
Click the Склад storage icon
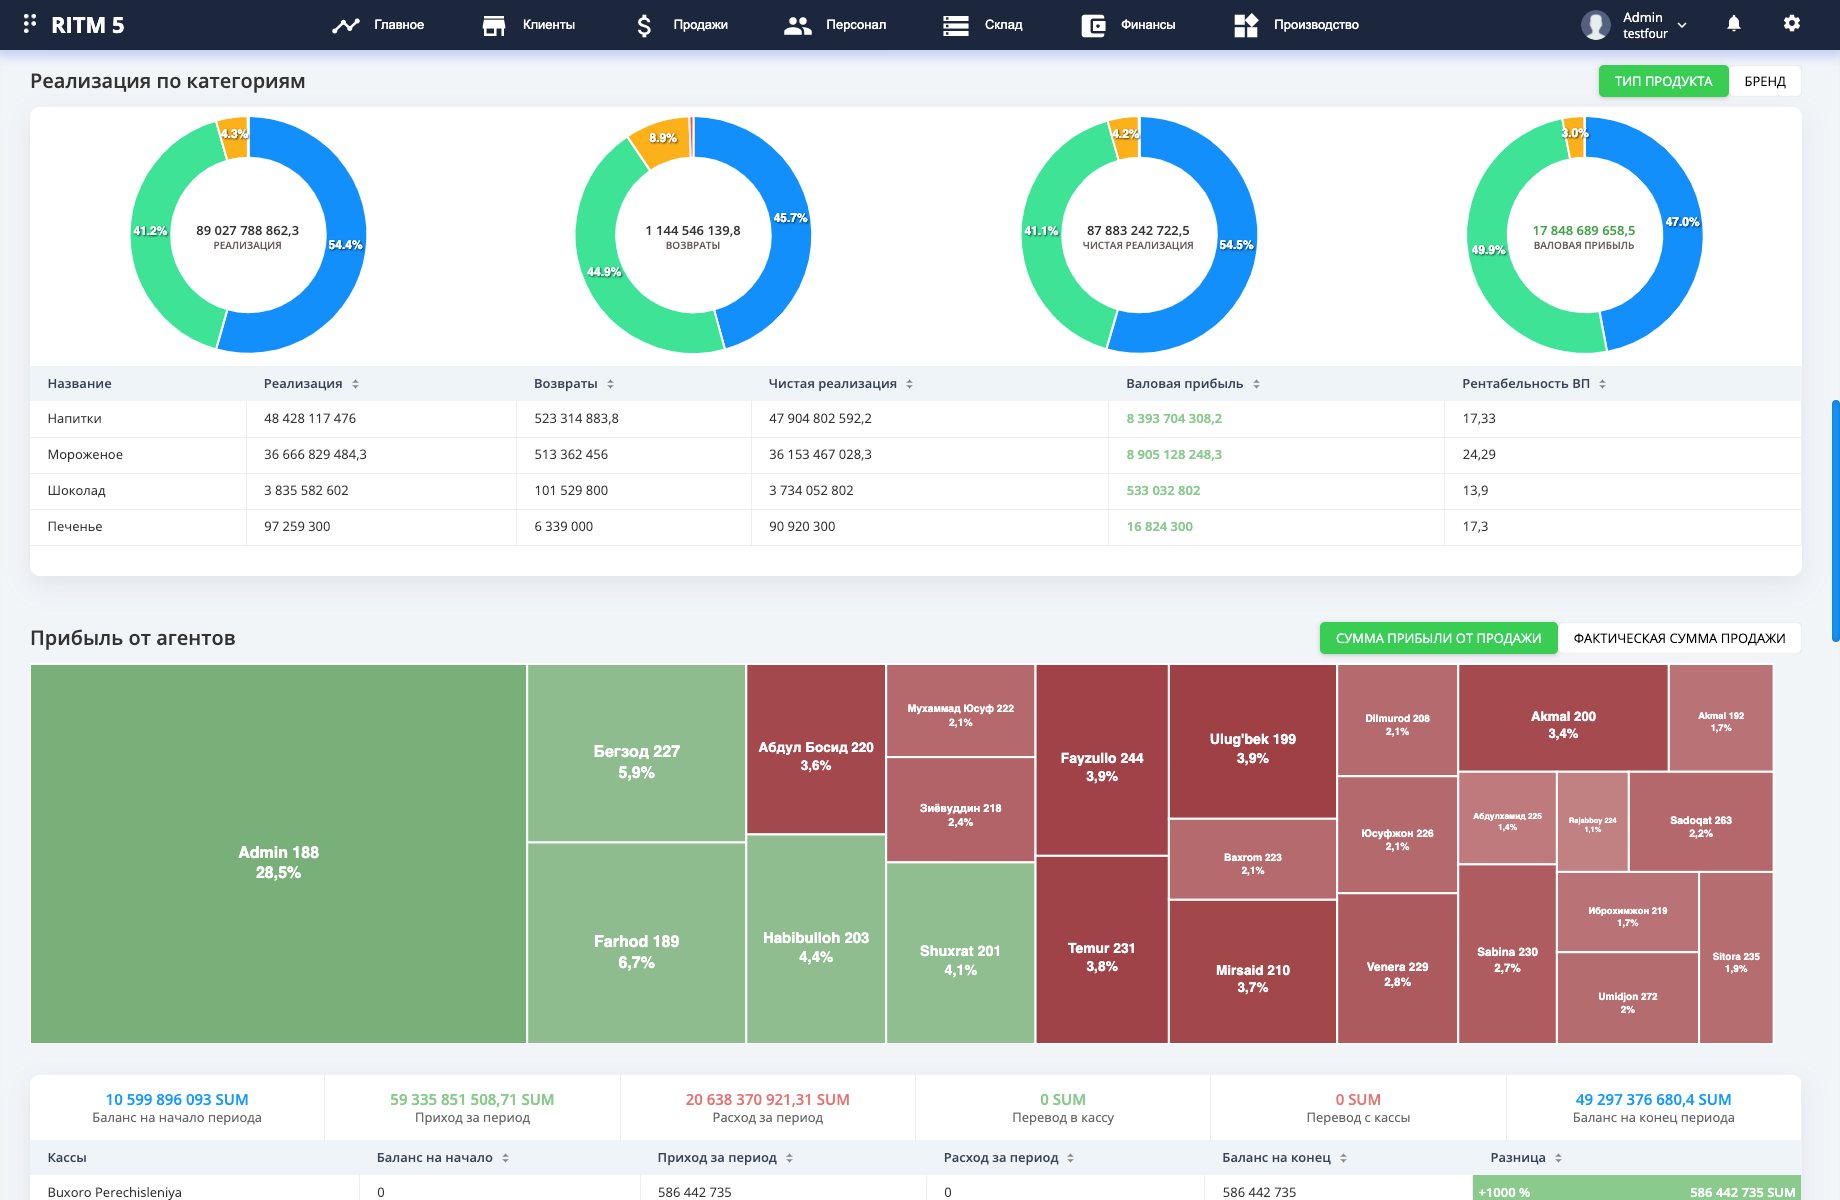point(956,25)
